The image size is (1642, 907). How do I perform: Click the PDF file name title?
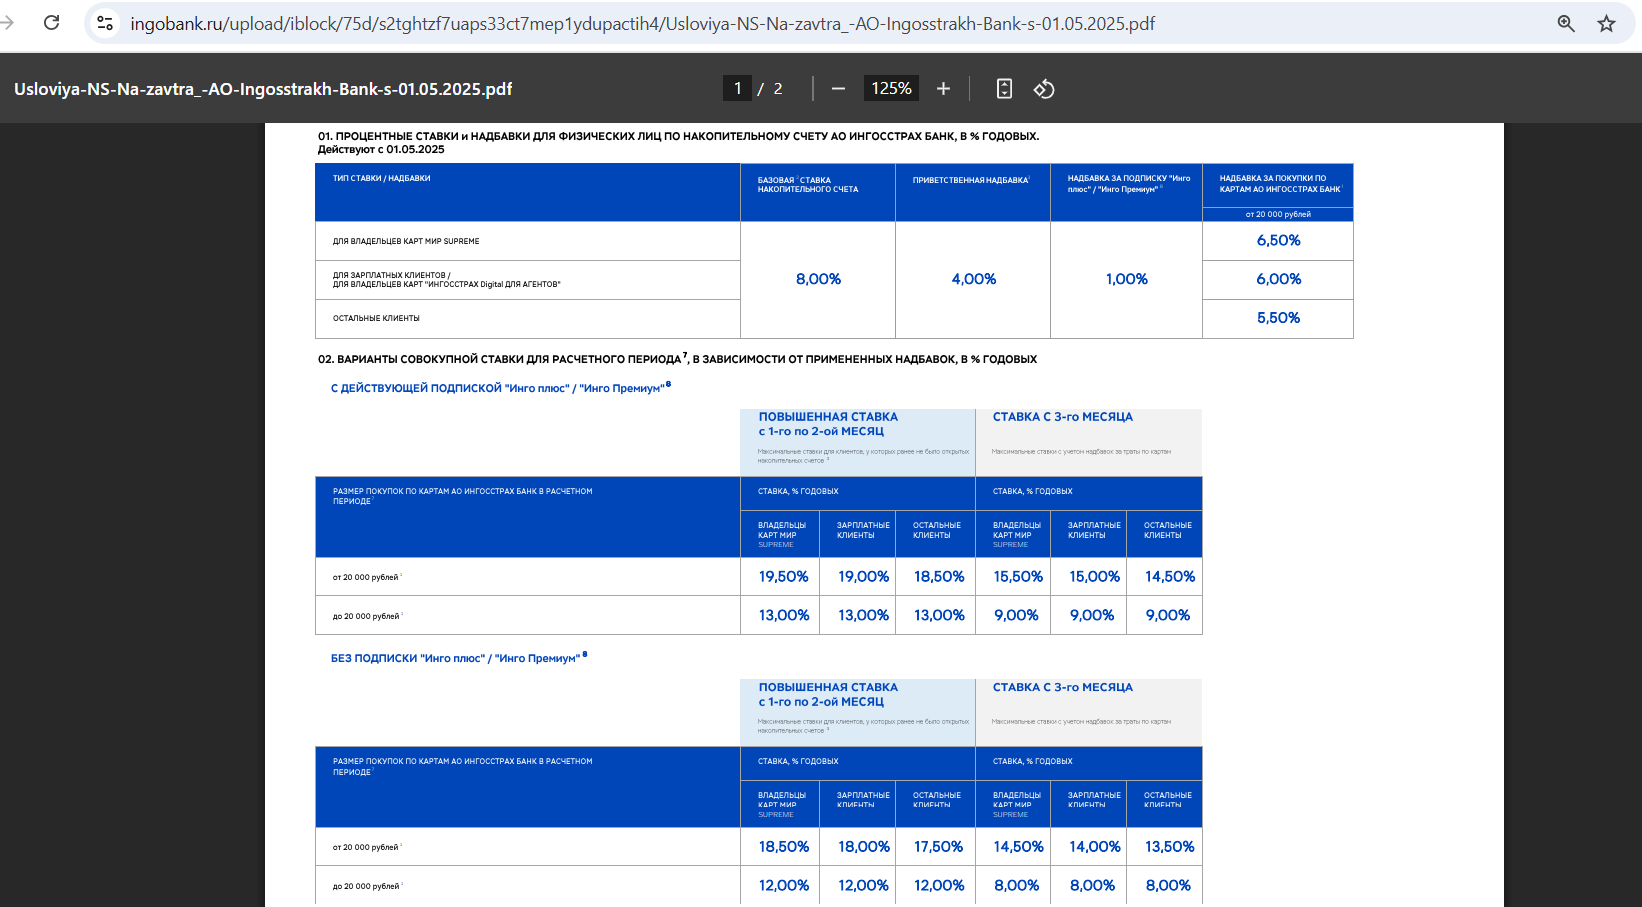(263, 89)
